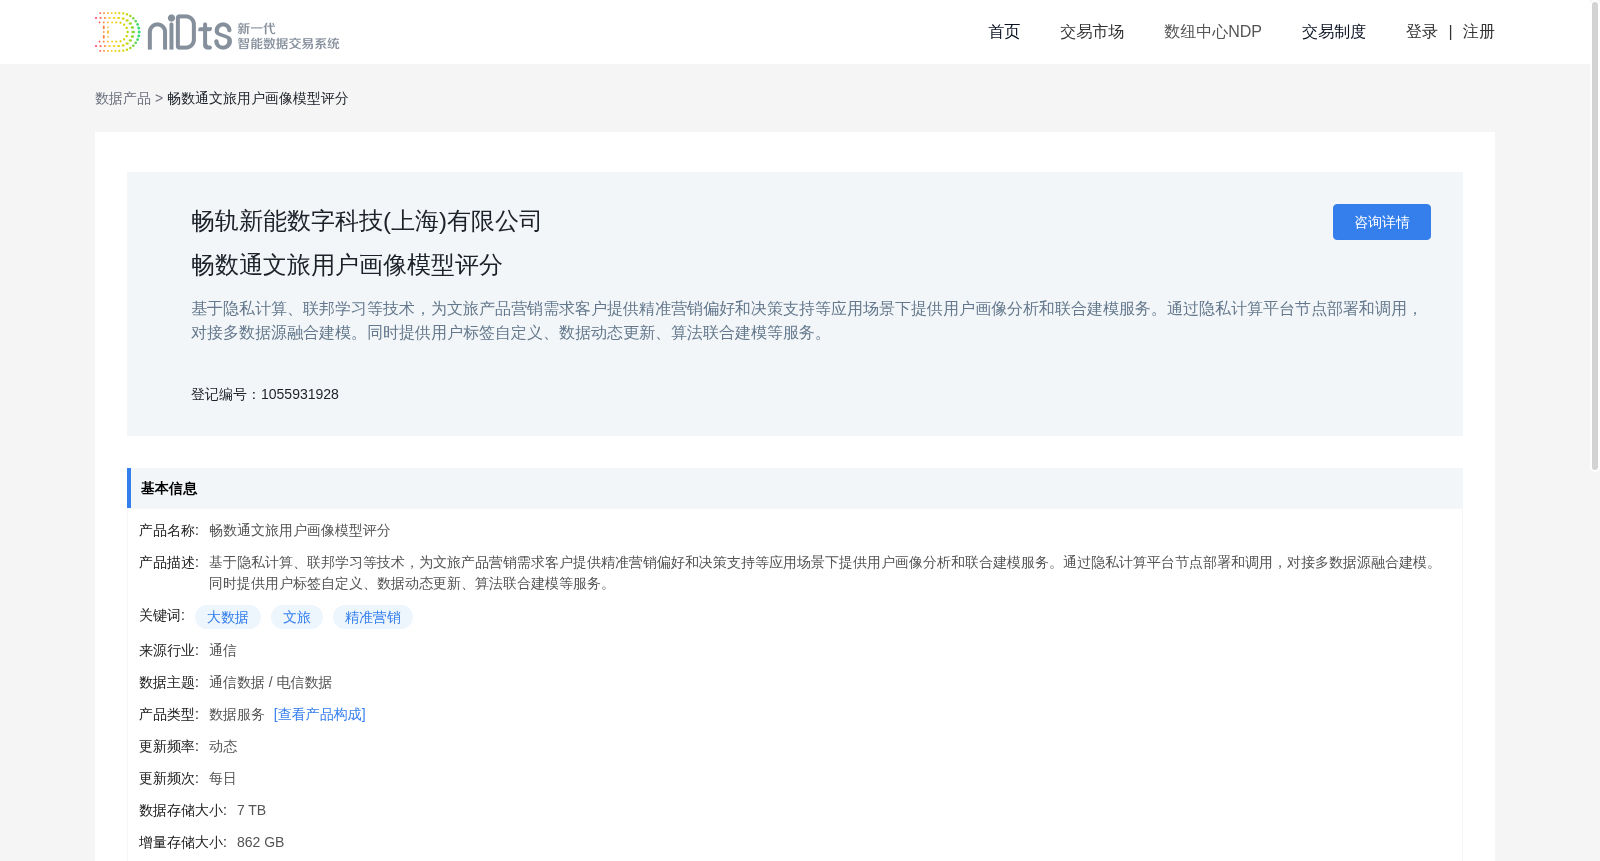
Task: Click the 基本信息 section header
Action: 795,488
